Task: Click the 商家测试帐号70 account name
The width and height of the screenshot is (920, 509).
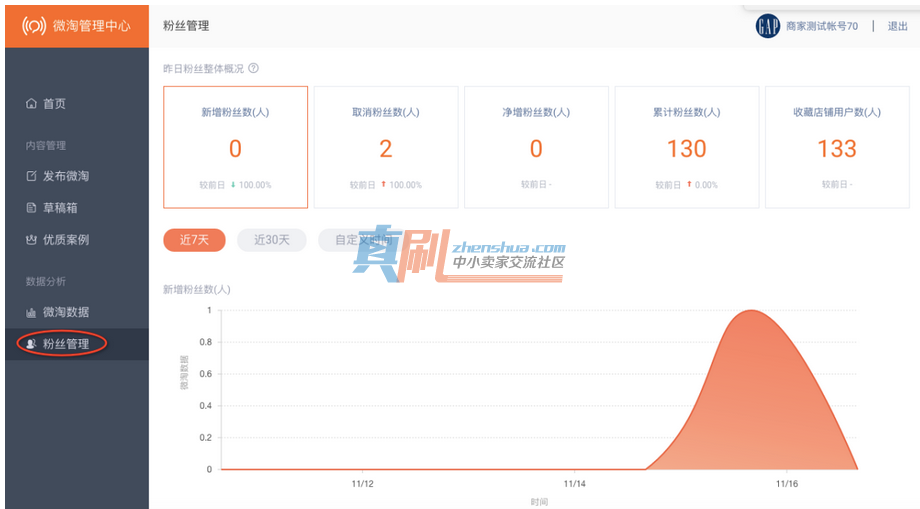Action: [821, 26]
